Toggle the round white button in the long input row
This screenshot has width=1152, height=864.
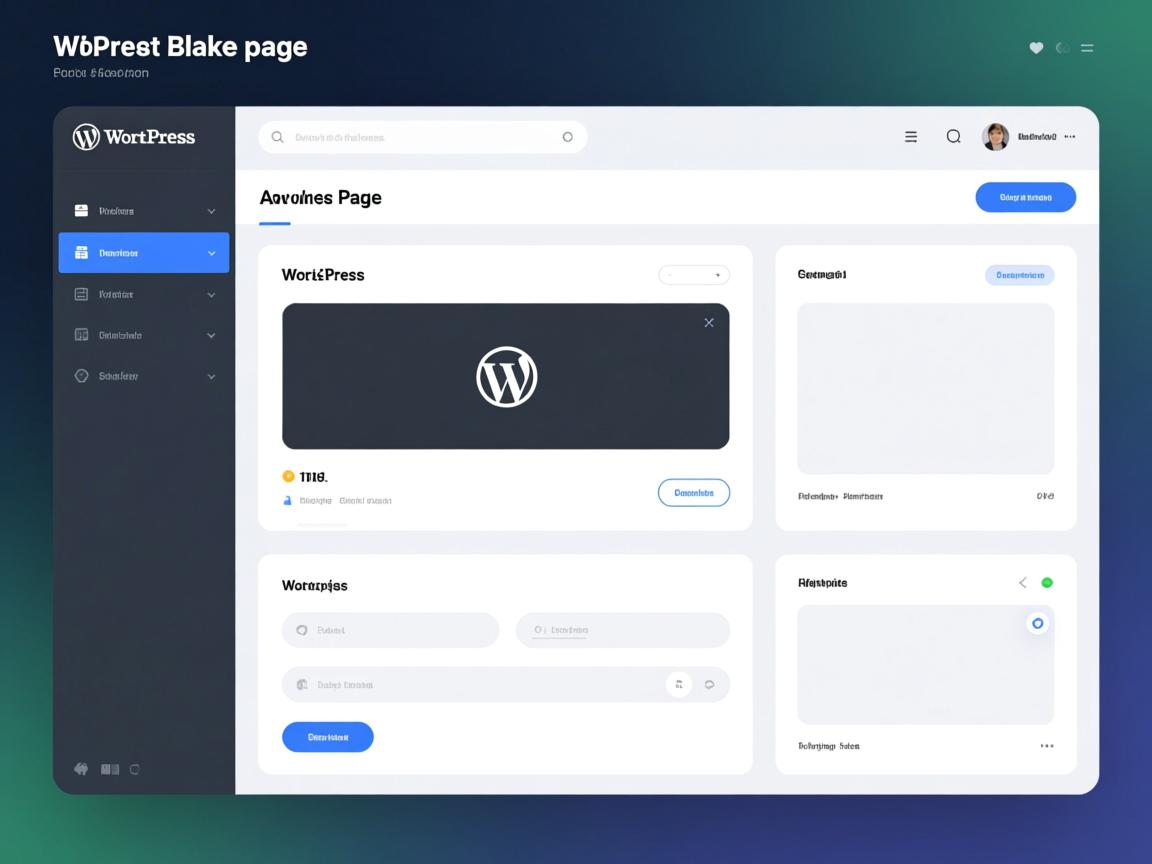(x=679, y=685)
